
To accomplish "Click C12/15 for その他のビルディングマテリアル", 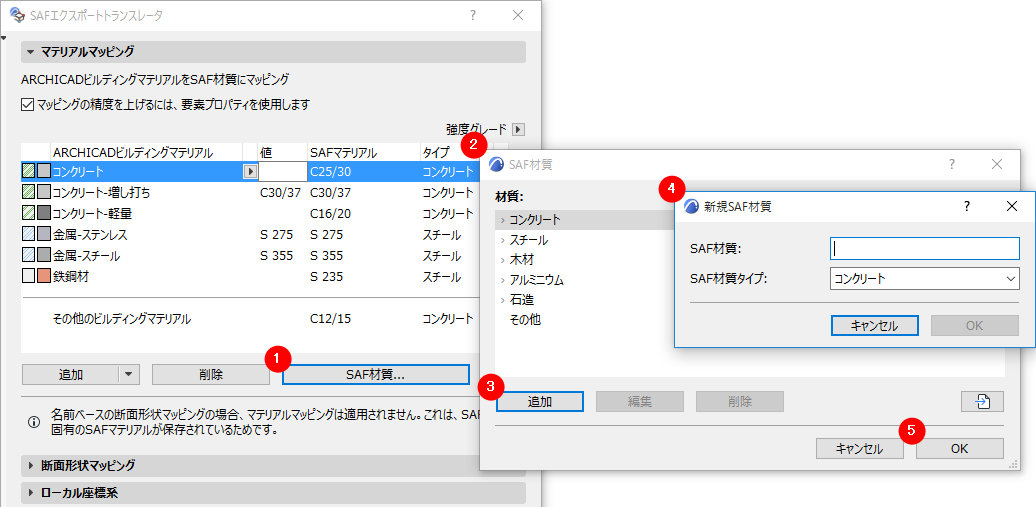I will pyautogui.click(x=330, y=319).
